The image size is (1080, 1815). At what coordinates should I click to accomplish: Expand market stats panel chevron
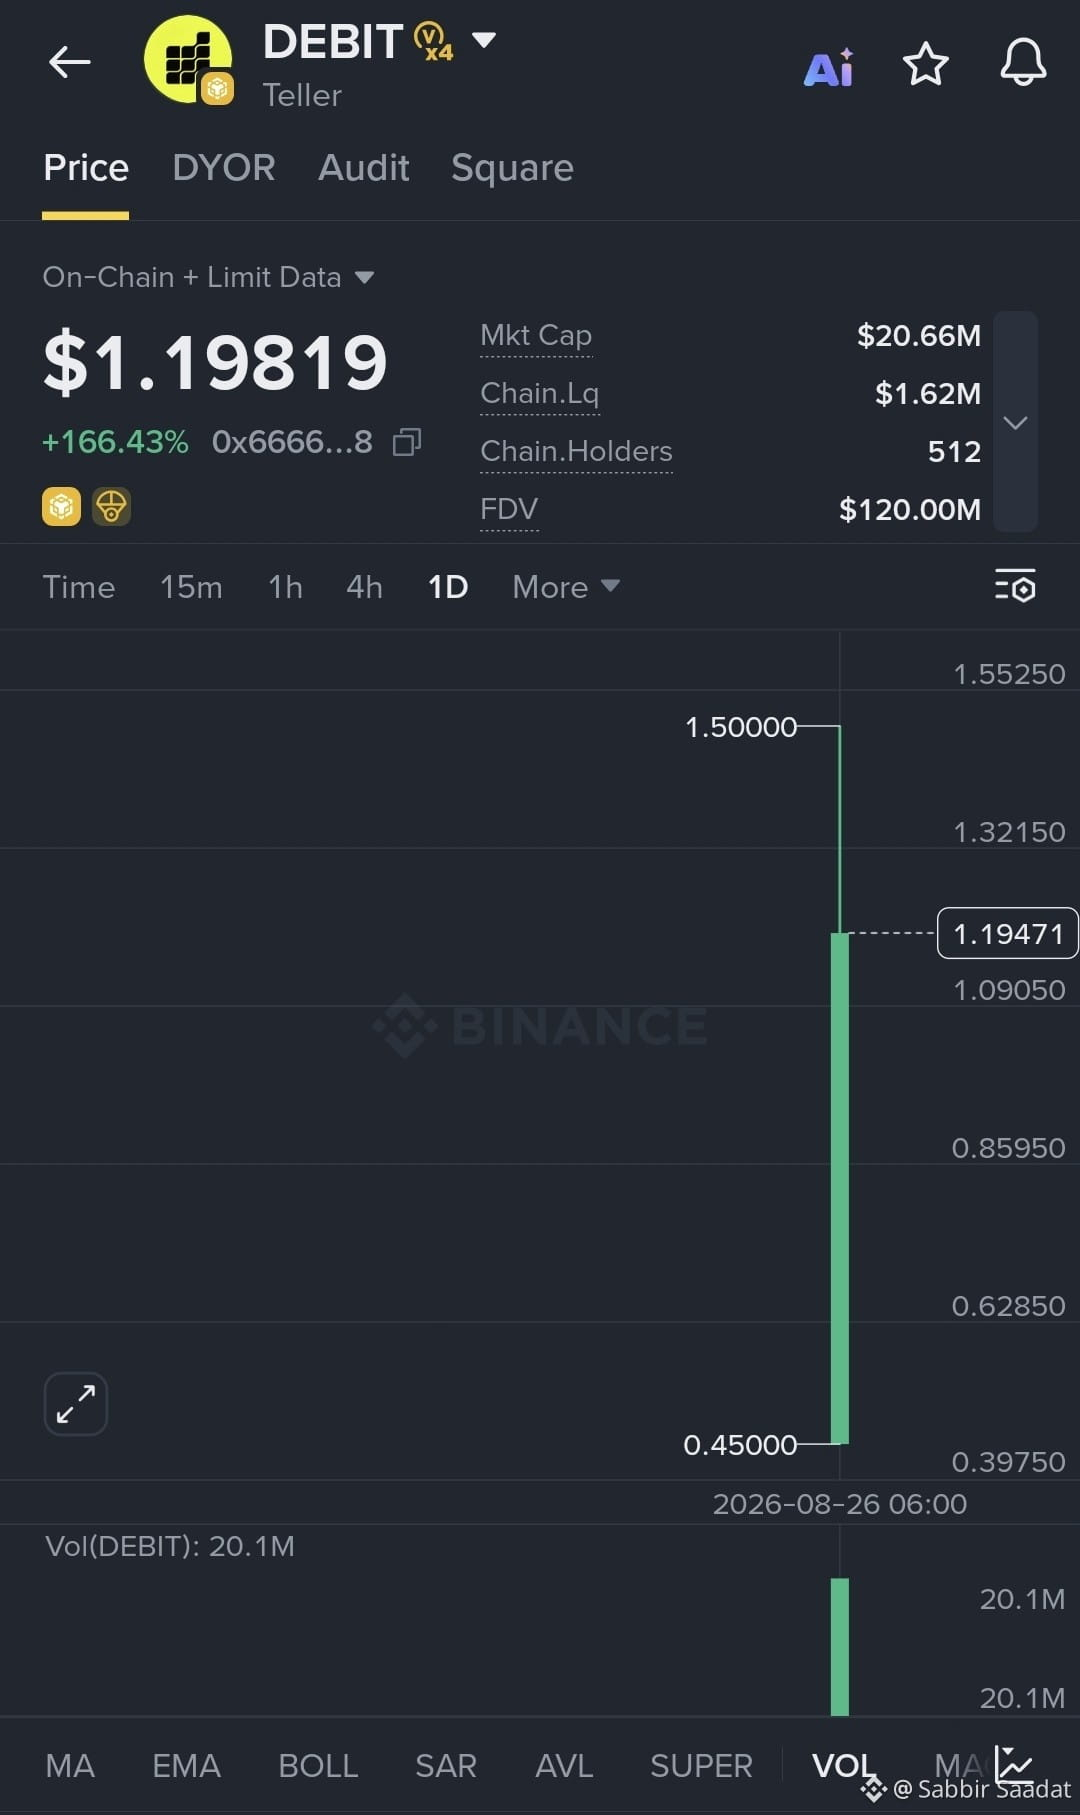click(x=1015, y=422)
